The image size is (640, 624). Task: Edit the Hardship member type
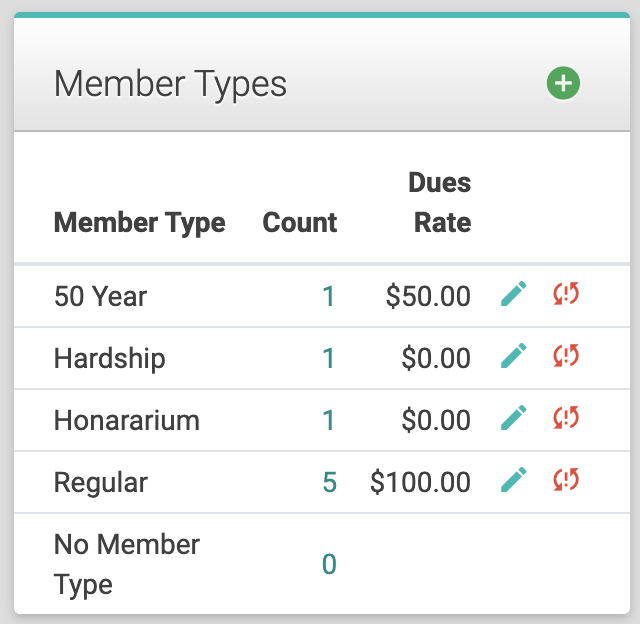(x=513, y=357)
